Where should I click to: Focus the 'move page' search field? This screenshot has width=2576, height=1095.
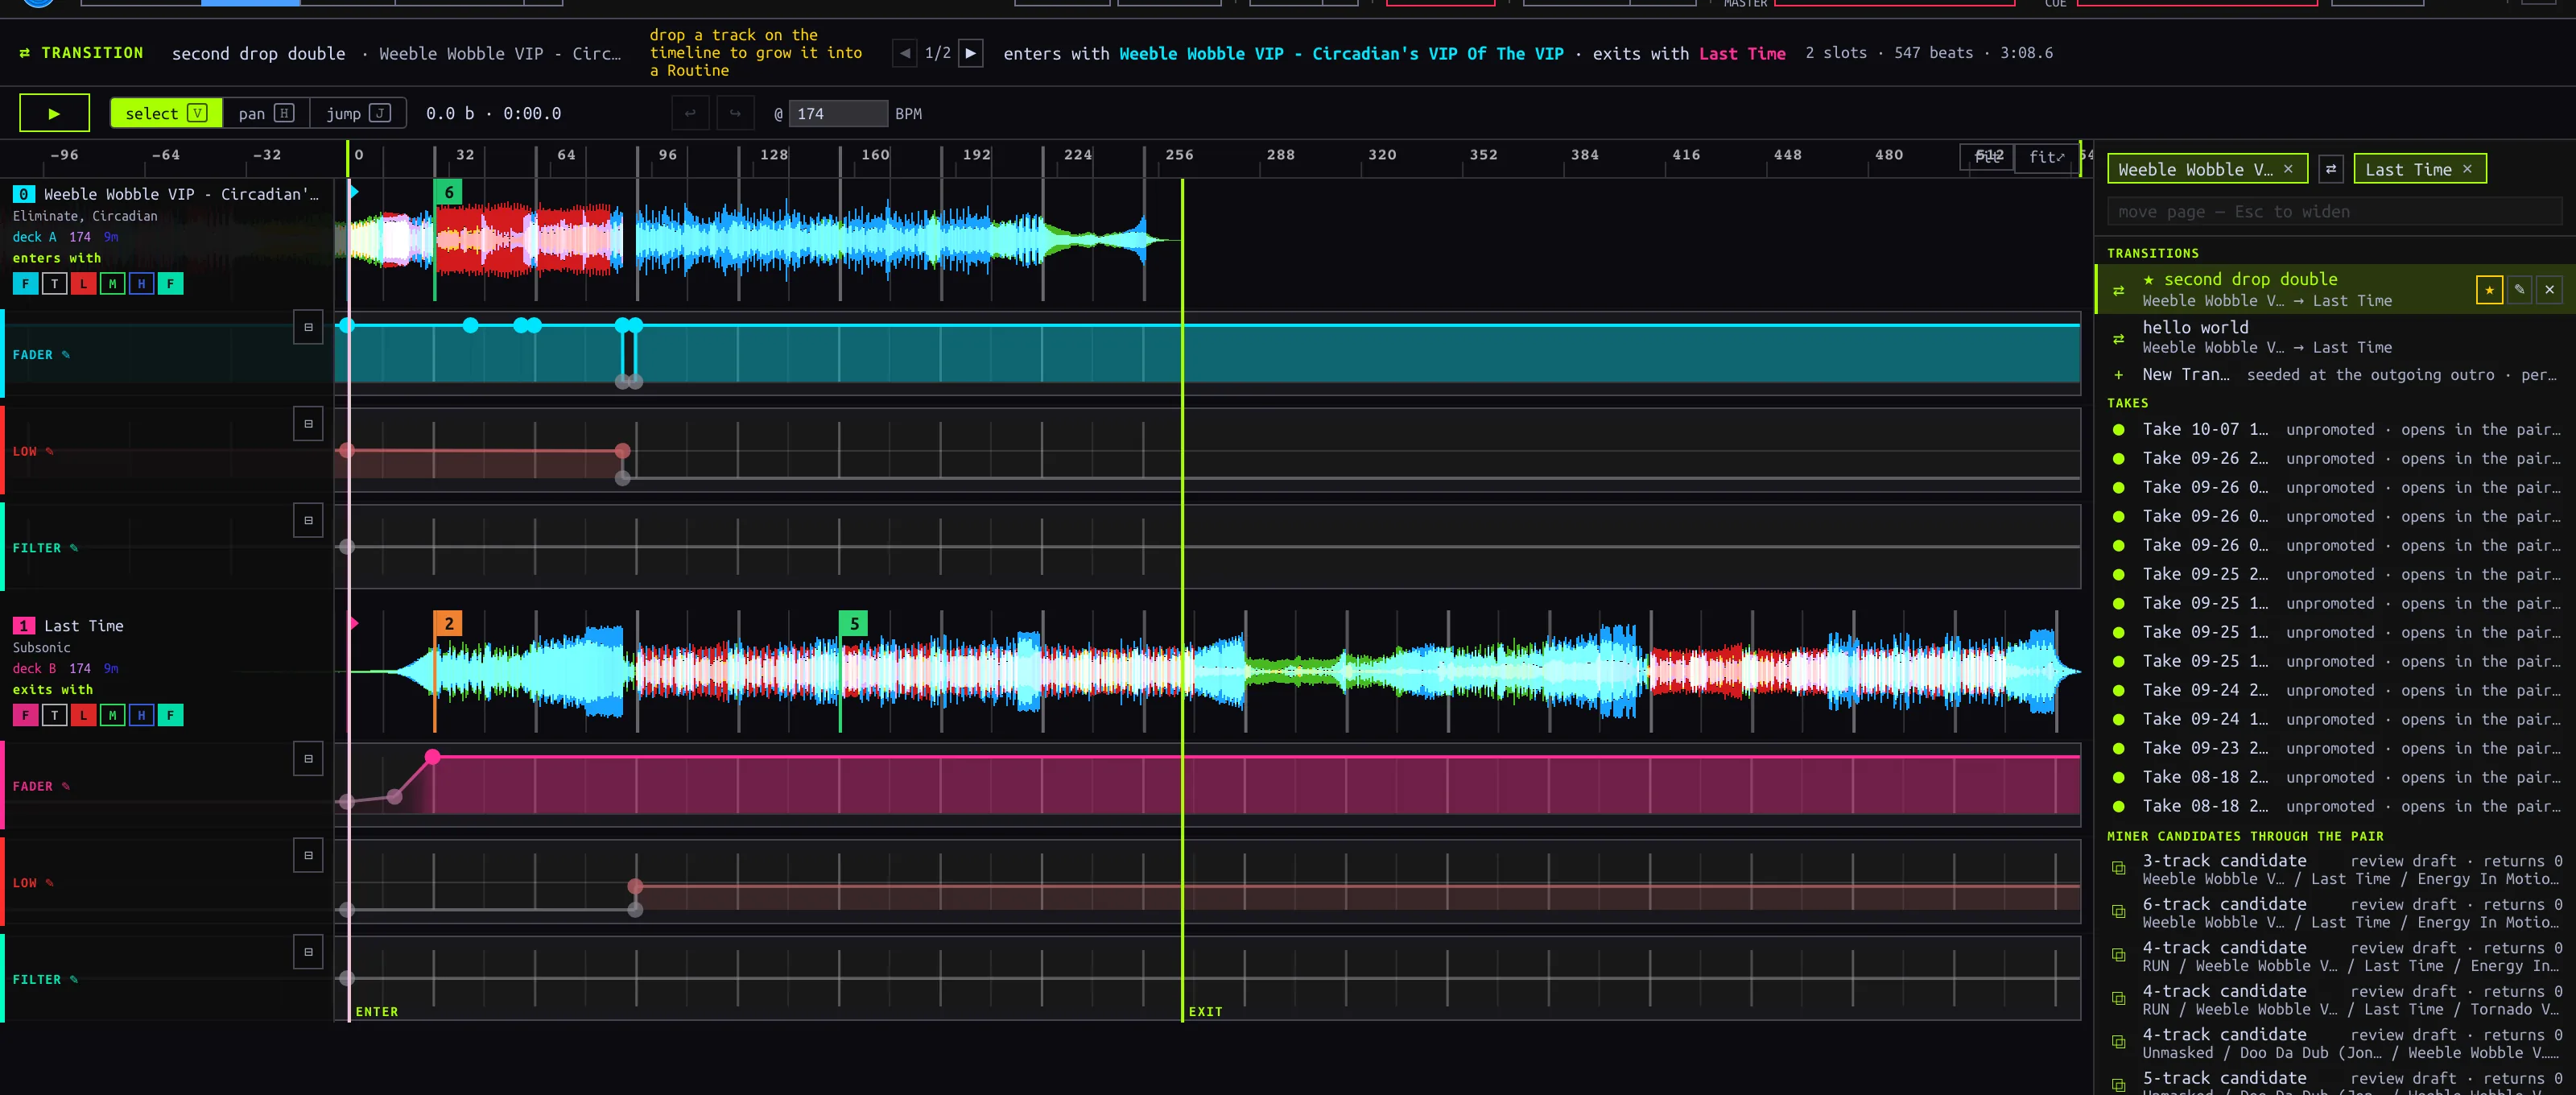point(2334,211)
